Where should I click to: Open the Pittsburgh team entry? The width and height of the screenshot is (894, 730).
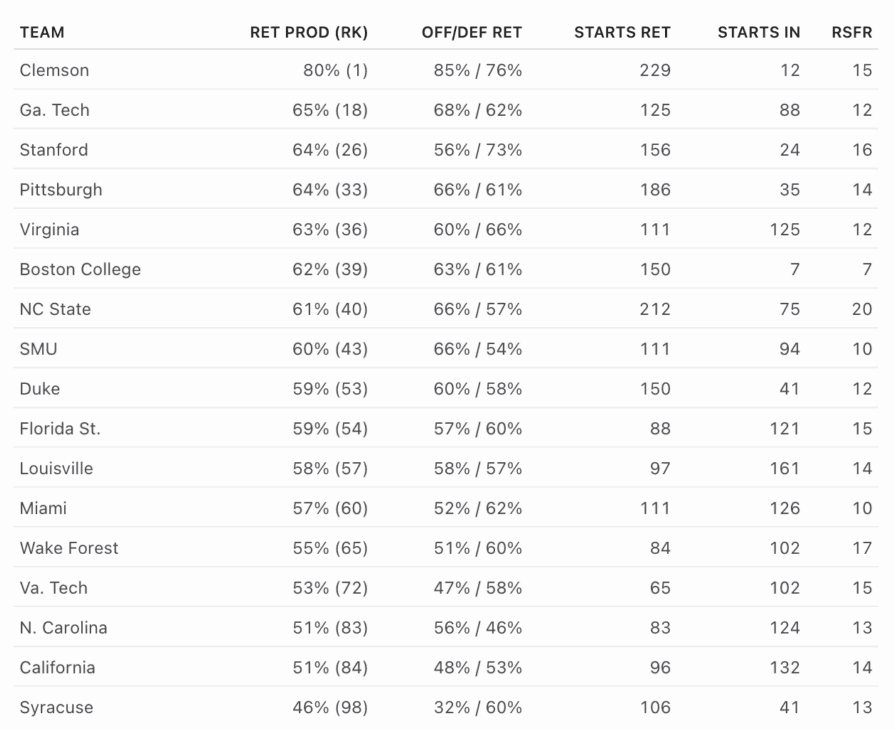pos(60,189)
